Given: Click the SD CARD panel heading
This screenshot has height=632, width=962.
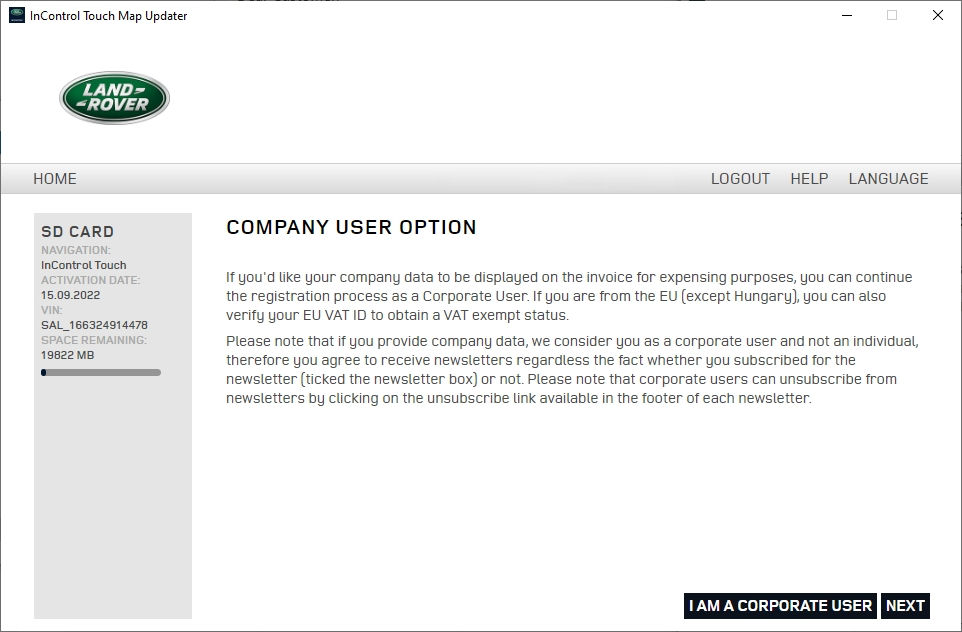Looking at the screenshot, I should [77, 231].
